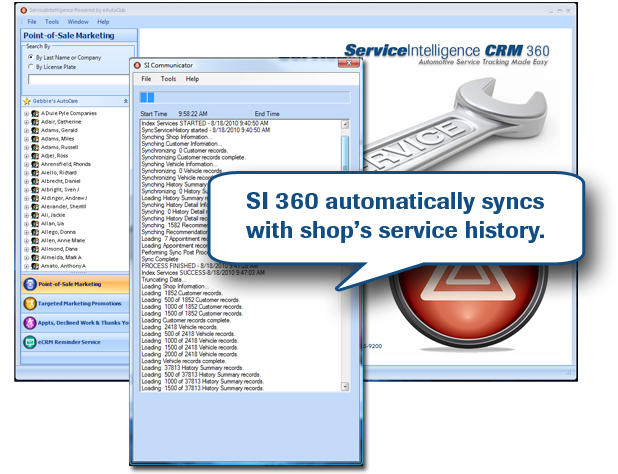
Task: Click customer icon beside Adams, Gerald
Action: point(35,130)
